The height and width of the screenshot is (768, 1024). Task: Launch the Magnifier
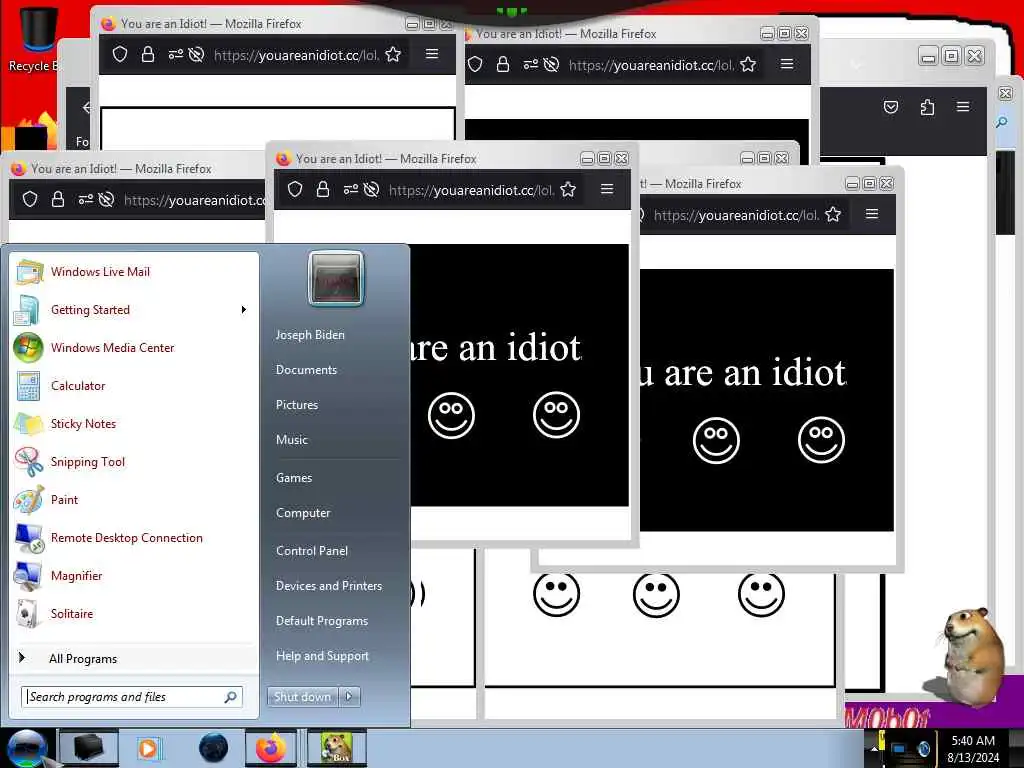134,575
